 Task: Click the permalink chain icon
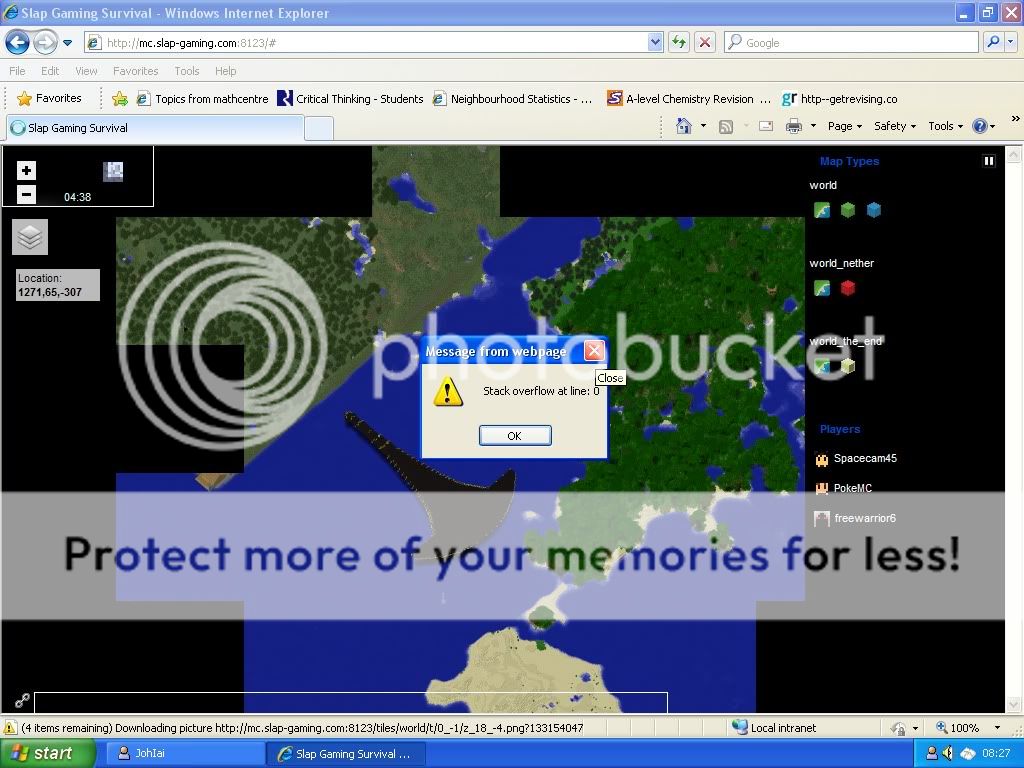click(x=21, y=701)
